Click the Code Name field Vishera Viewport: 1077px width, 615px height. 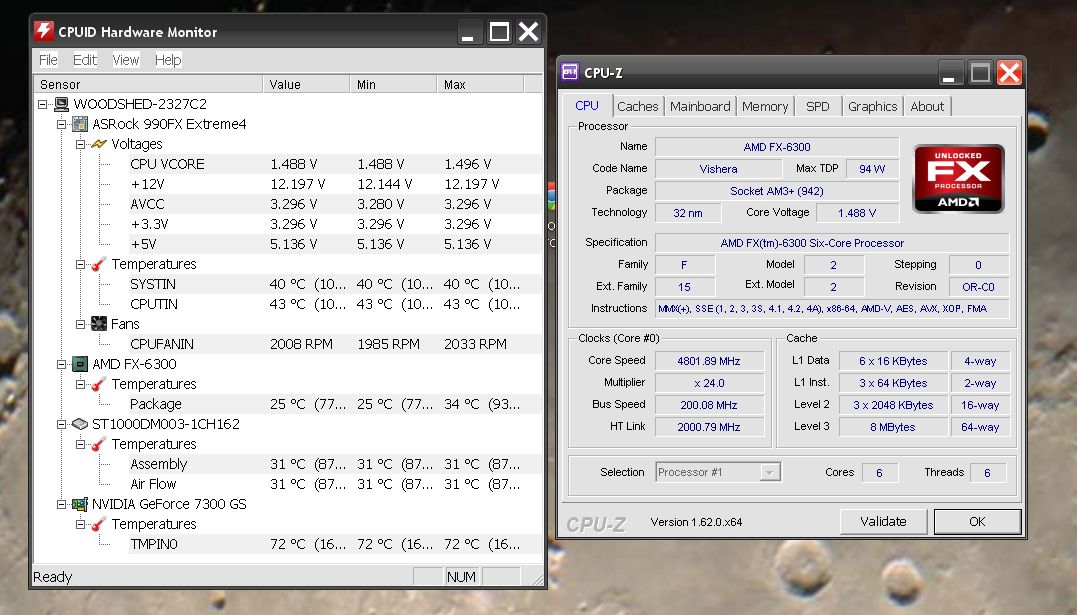point(718,168)
